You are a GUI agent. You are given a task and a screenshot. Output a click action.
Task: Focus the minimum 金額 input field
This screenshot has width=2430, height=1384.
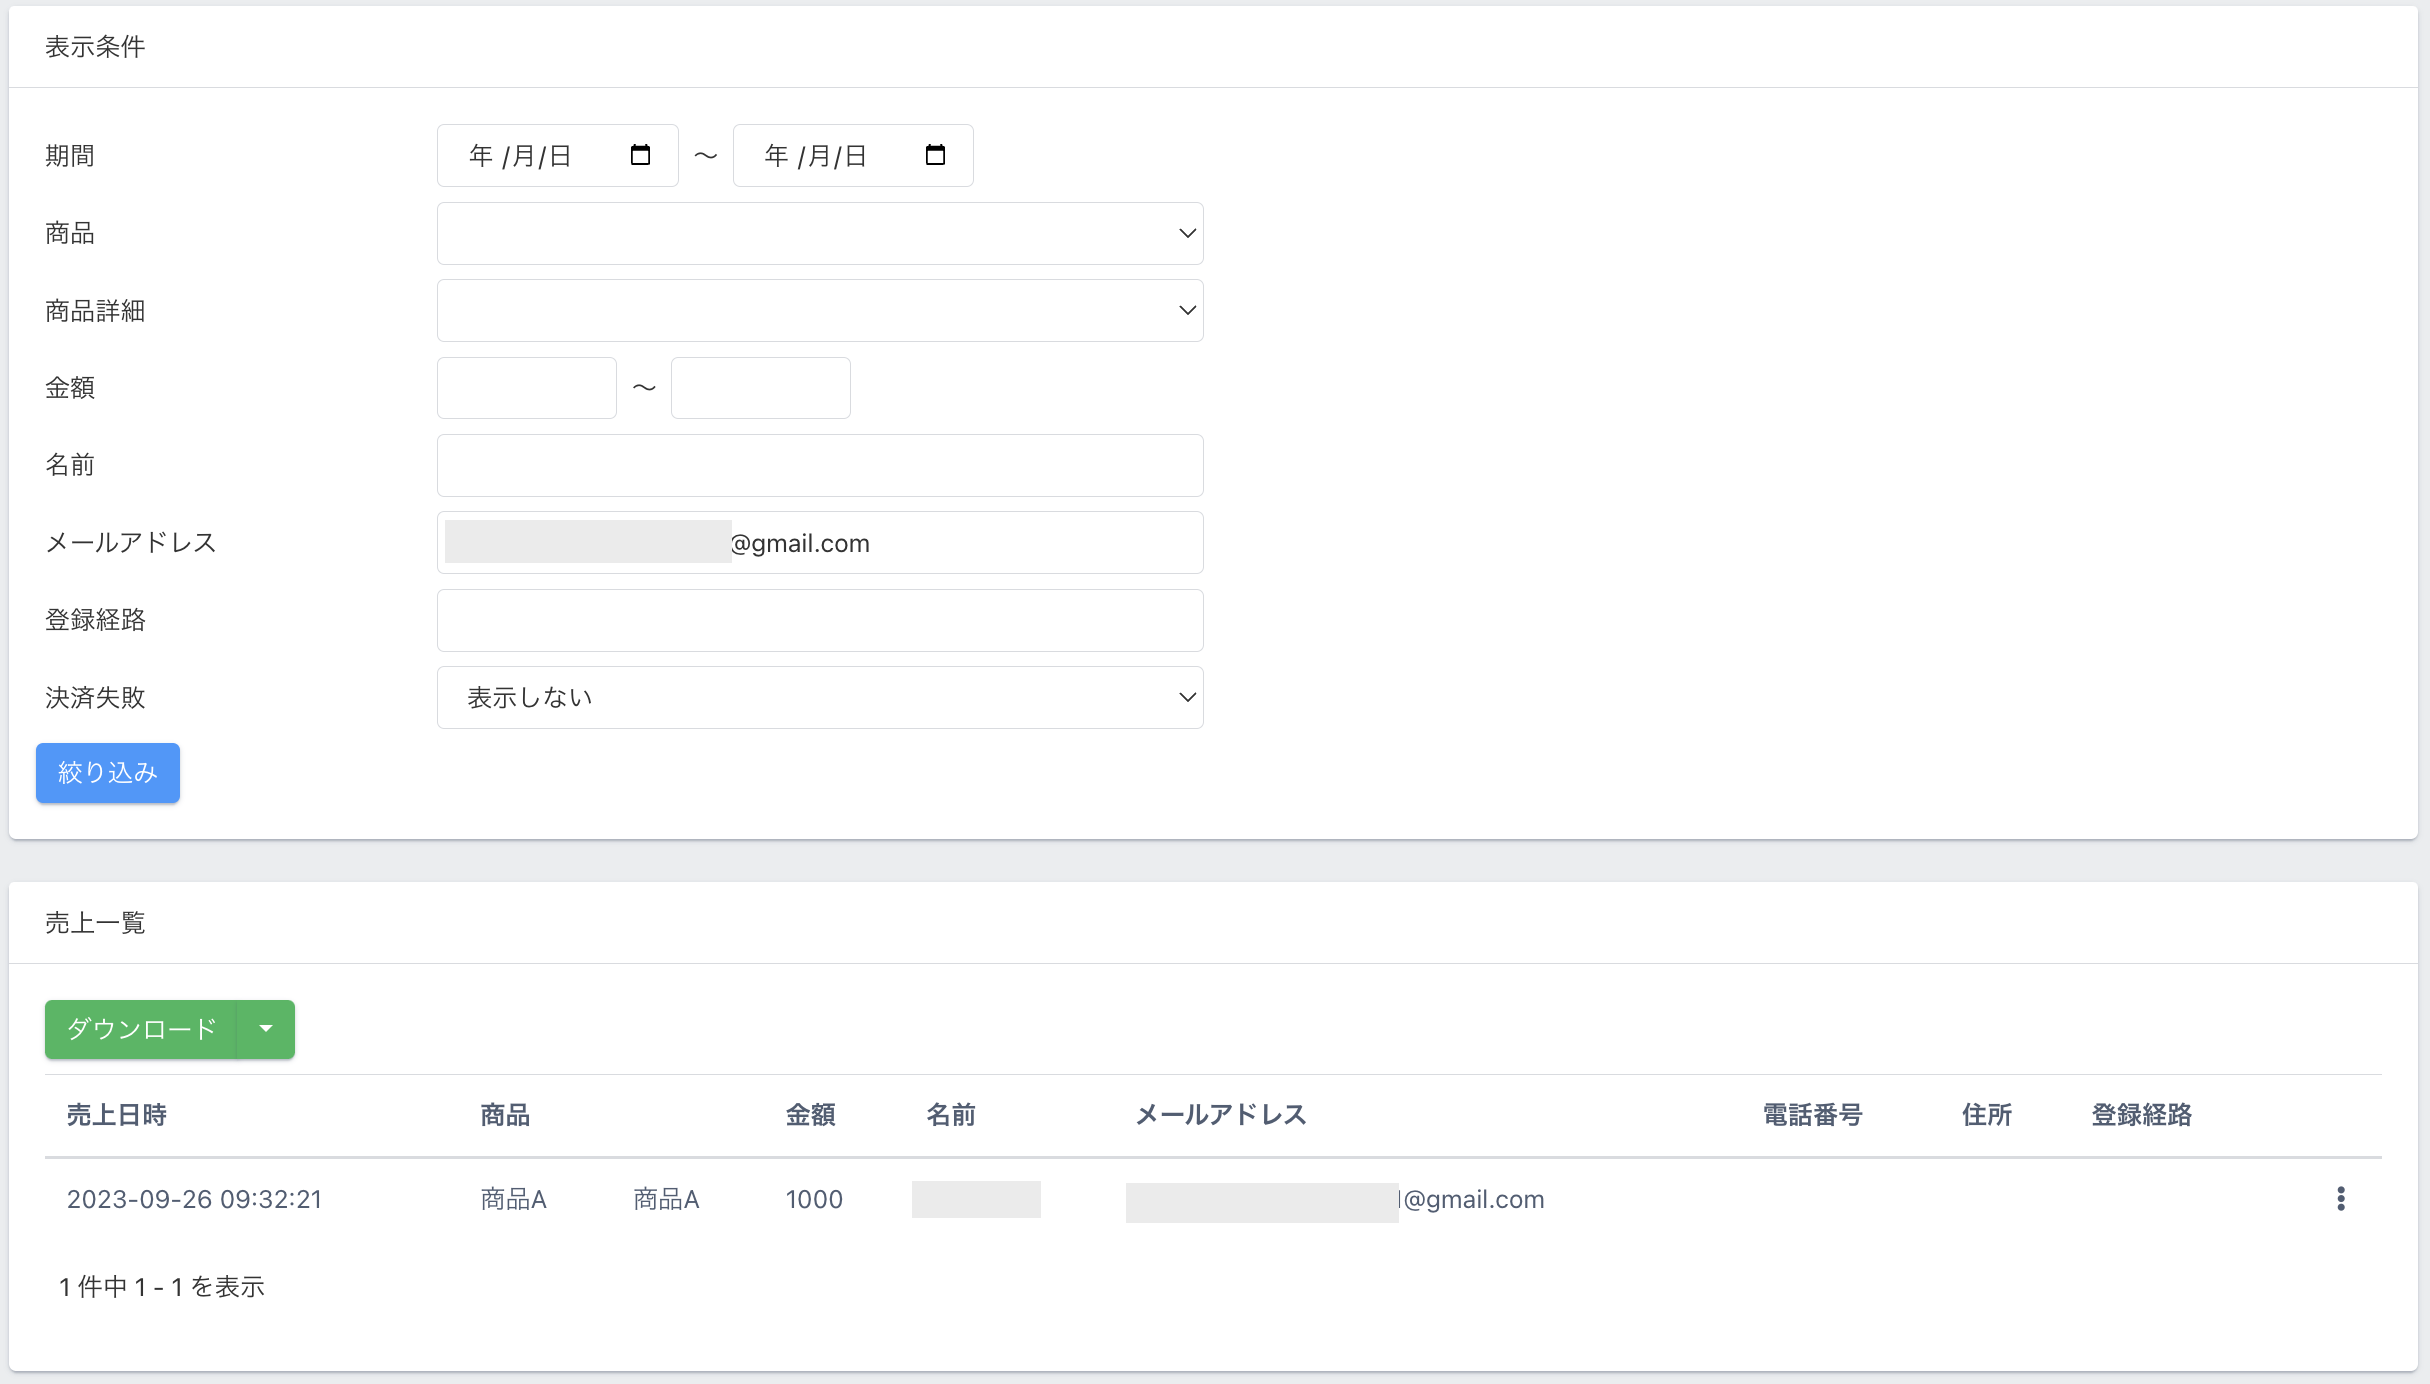527,388
